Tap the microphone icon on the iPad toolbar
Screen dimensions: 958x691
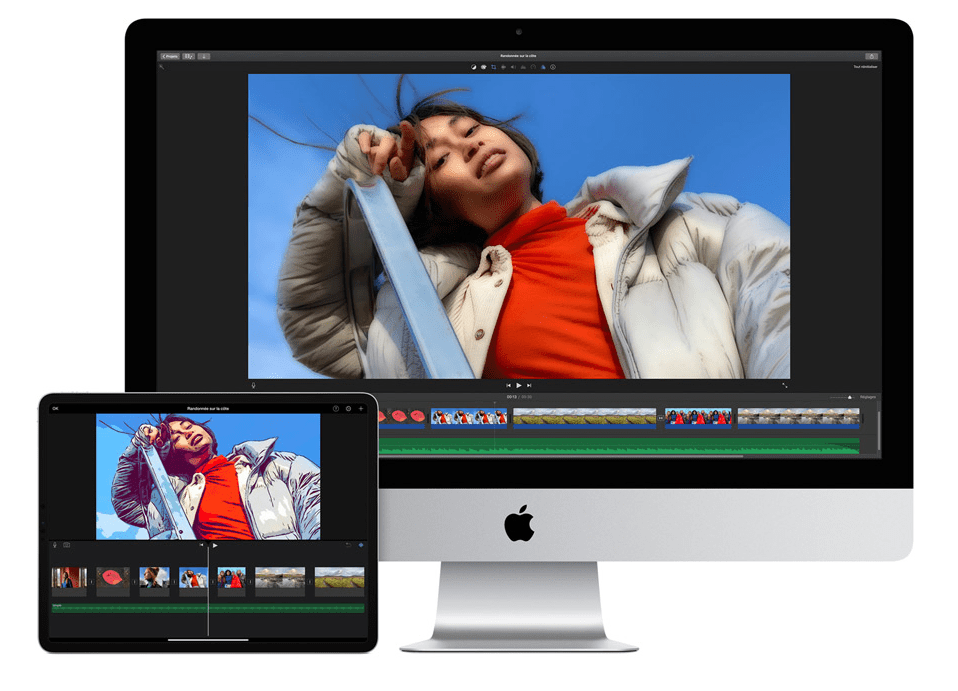point(55,546)
